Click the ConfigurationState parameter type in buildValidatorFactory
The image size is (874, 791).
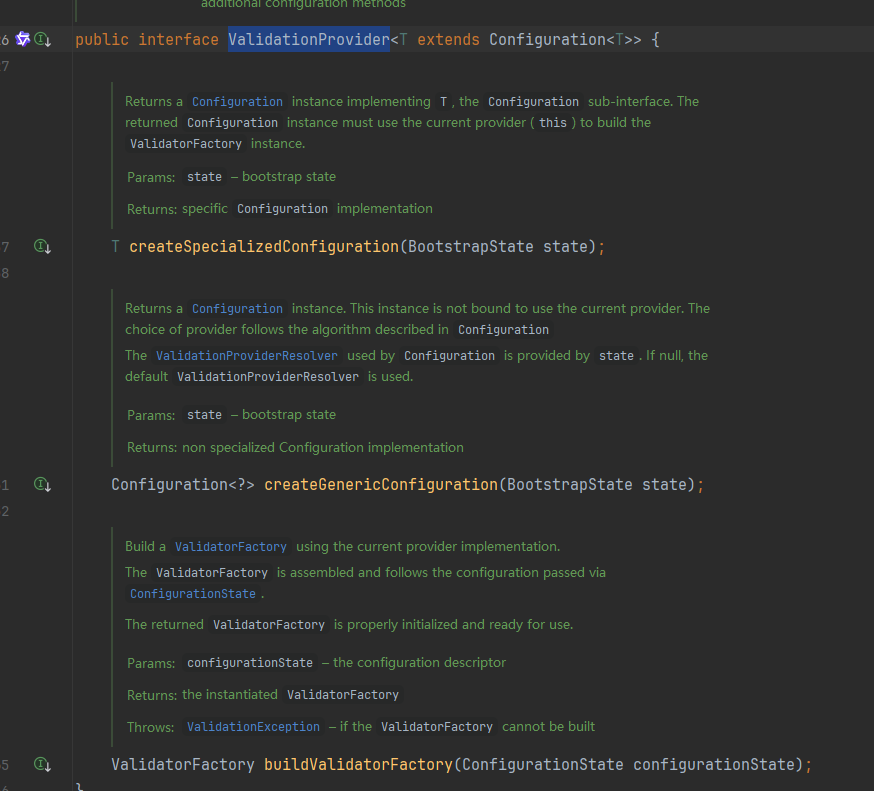(543, 764)
